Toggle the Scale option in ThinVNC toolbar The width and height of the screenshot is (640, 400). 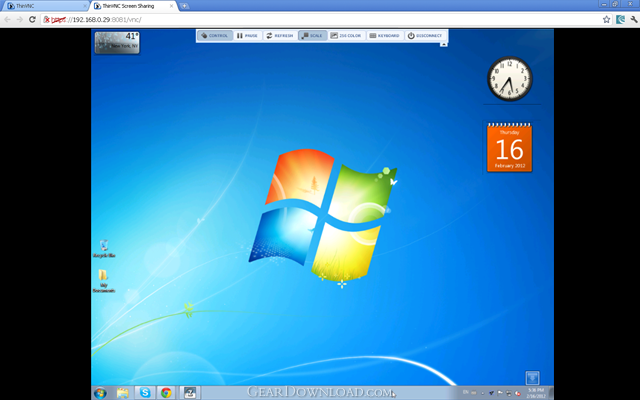click(312, 36)
